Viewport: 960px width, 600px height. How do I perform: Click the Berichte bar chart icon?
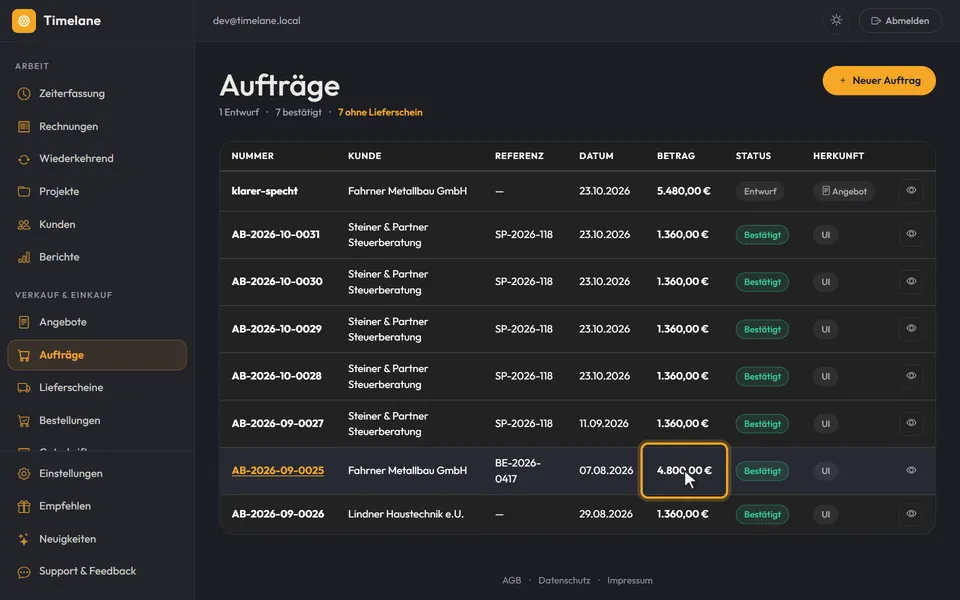click(24, 257)
